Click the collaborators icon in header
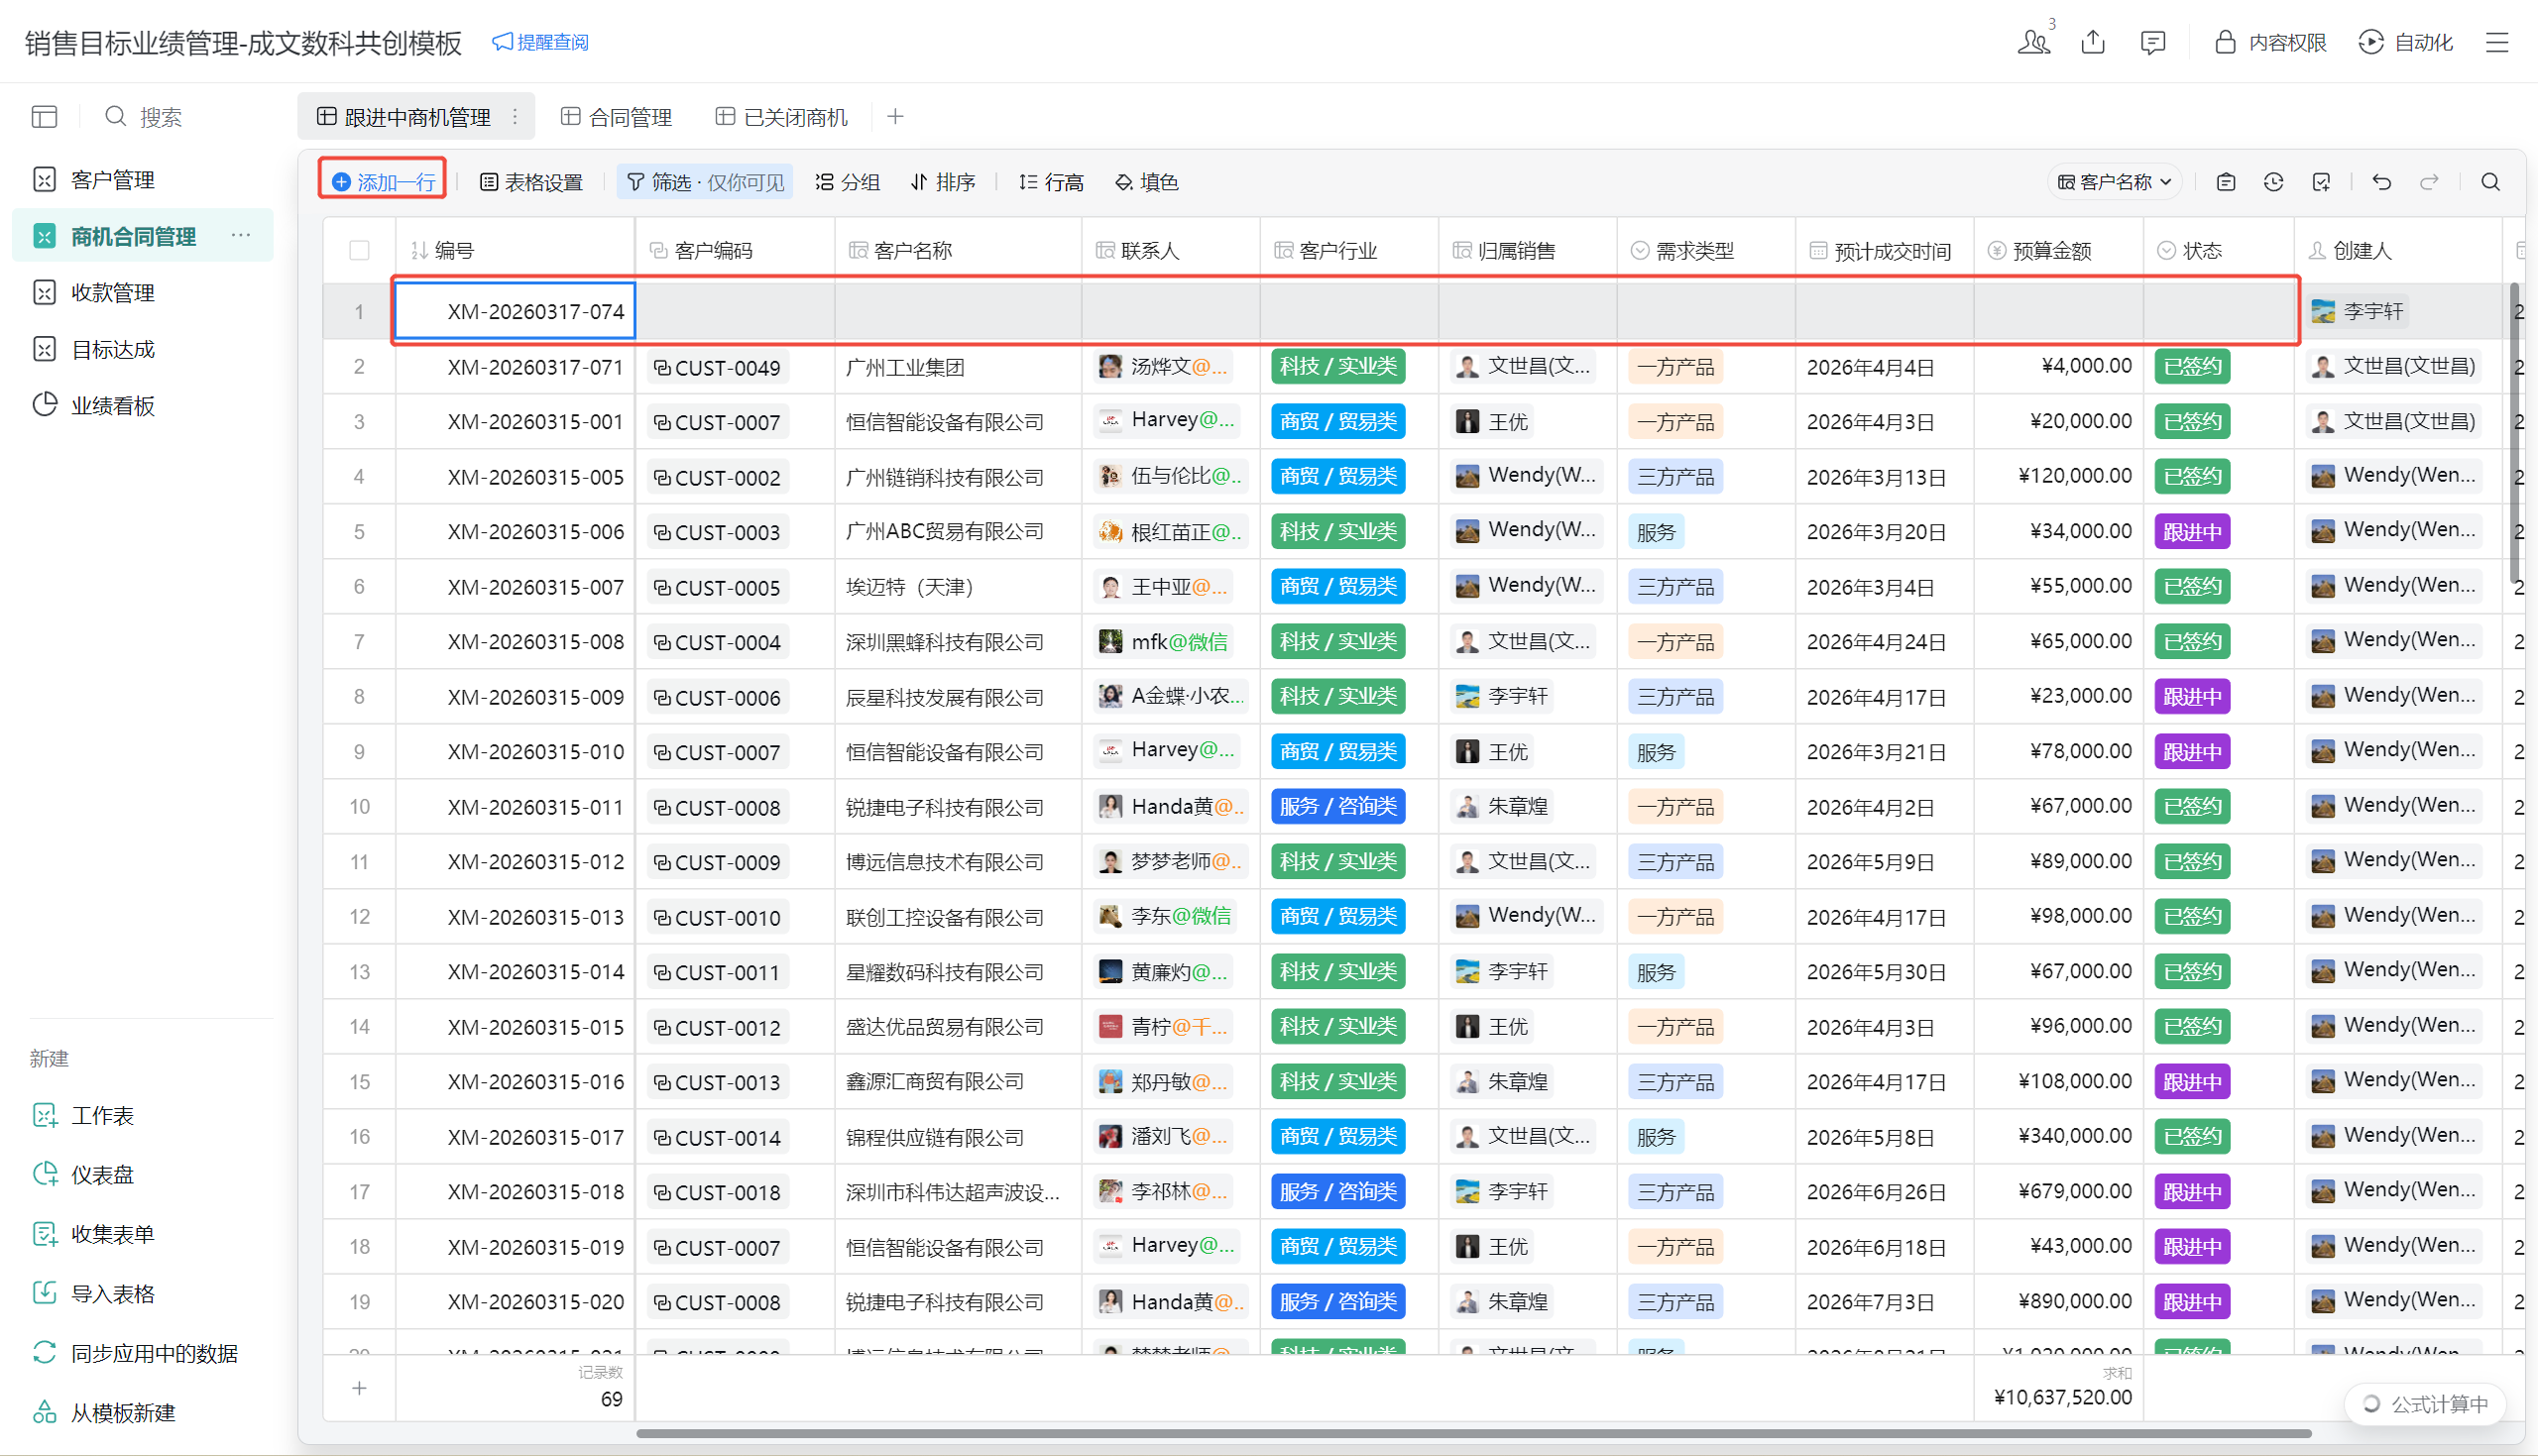Screen dimensions: 2538x1456 (2033, 42)
